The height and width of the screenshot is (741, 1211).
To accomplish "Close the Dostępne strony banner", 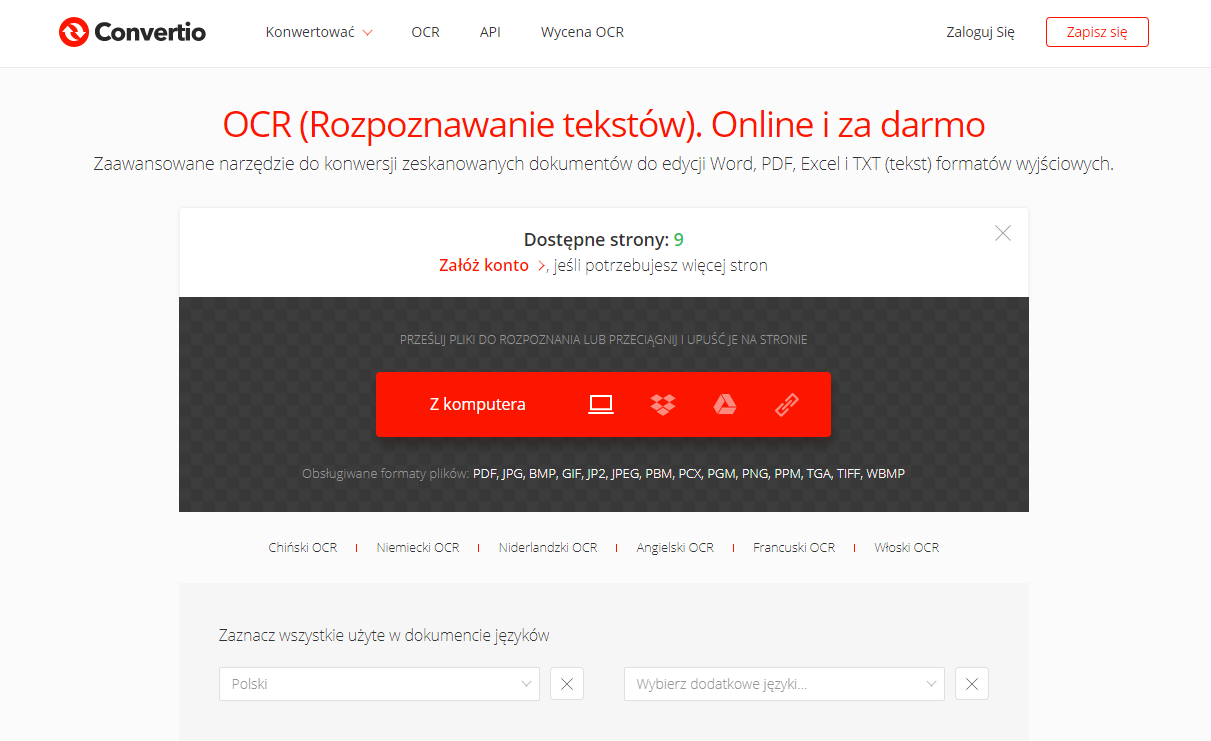I will coord(1003,233).
